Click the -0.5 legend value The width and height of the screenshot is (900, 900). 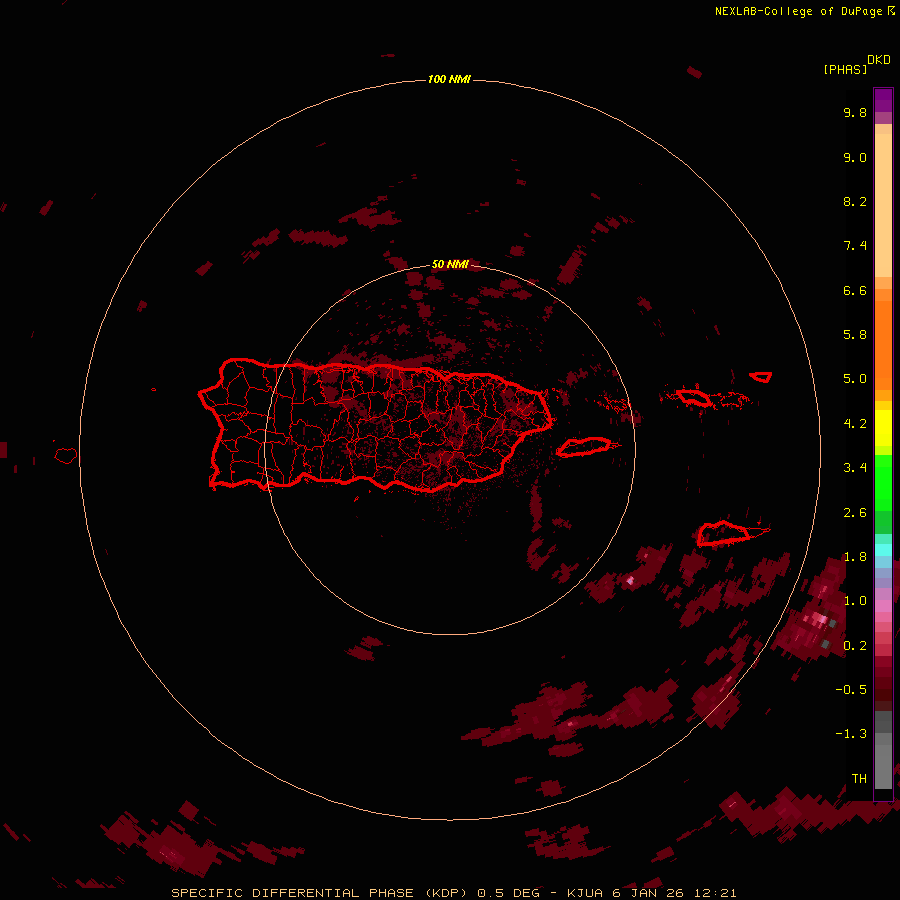coord(851,690)
